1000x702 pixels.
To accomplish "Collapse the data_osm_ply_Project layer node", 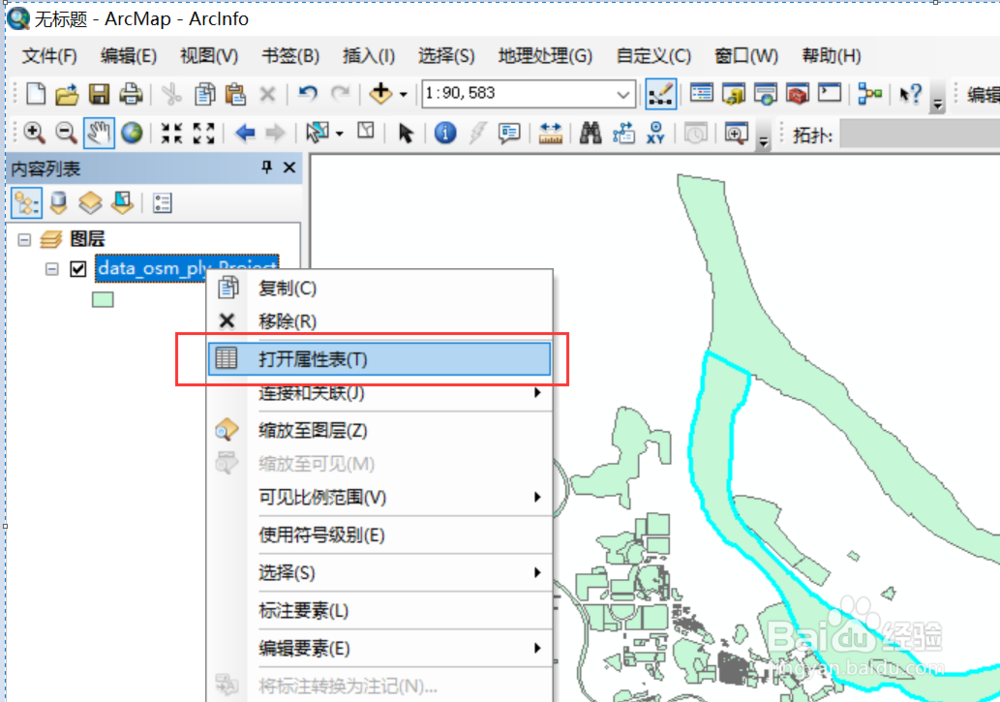I will (x=52, y=269).
